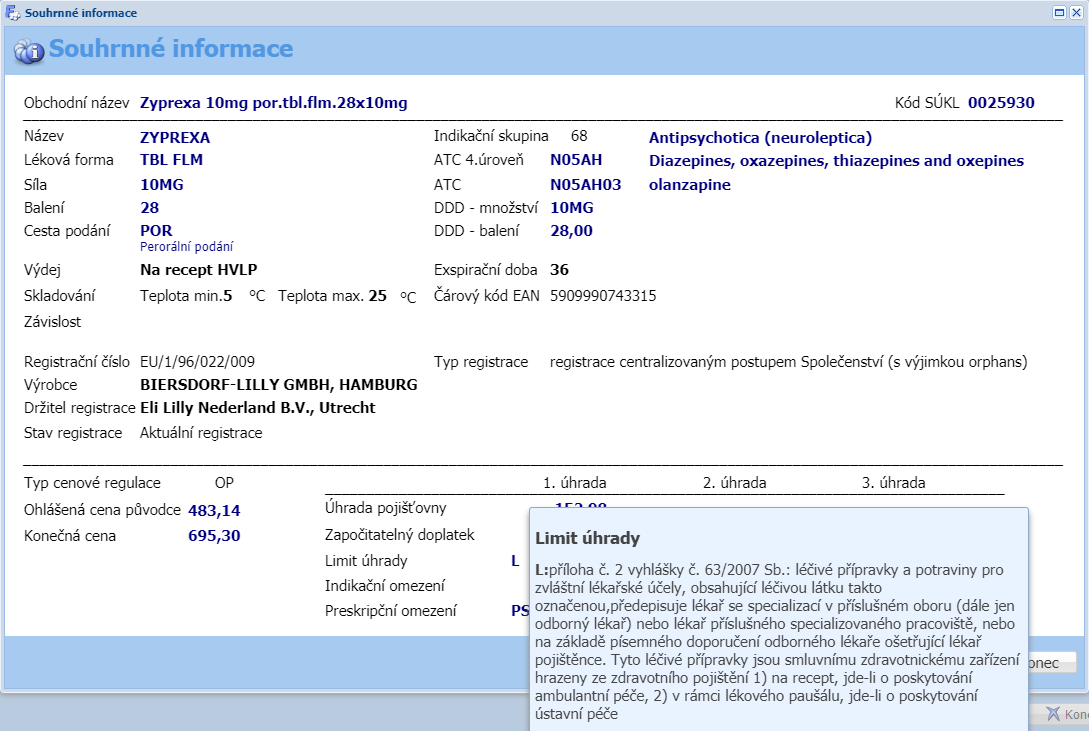Click the Indikační omezení label

point(385,586)
